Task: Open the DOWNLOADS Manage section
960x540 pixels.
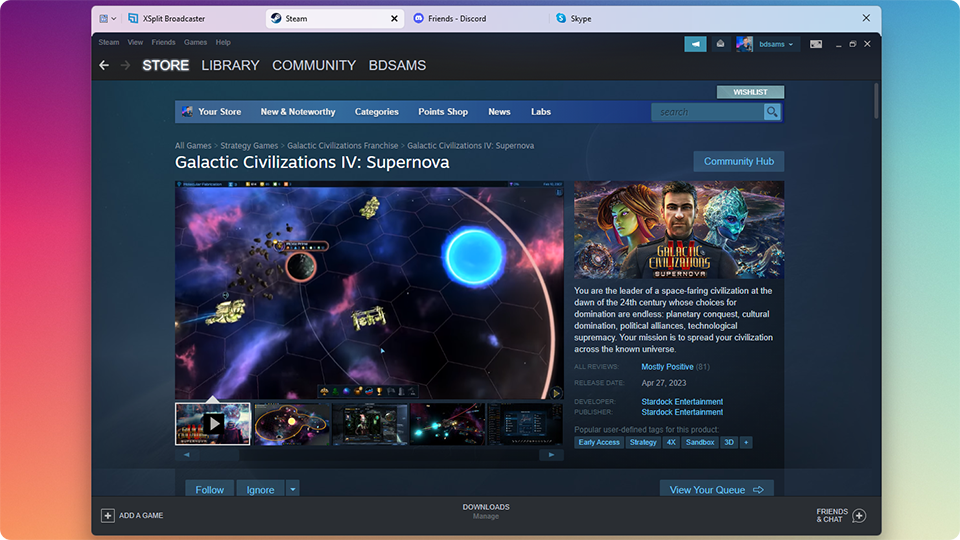Action: tap(486, 511)
